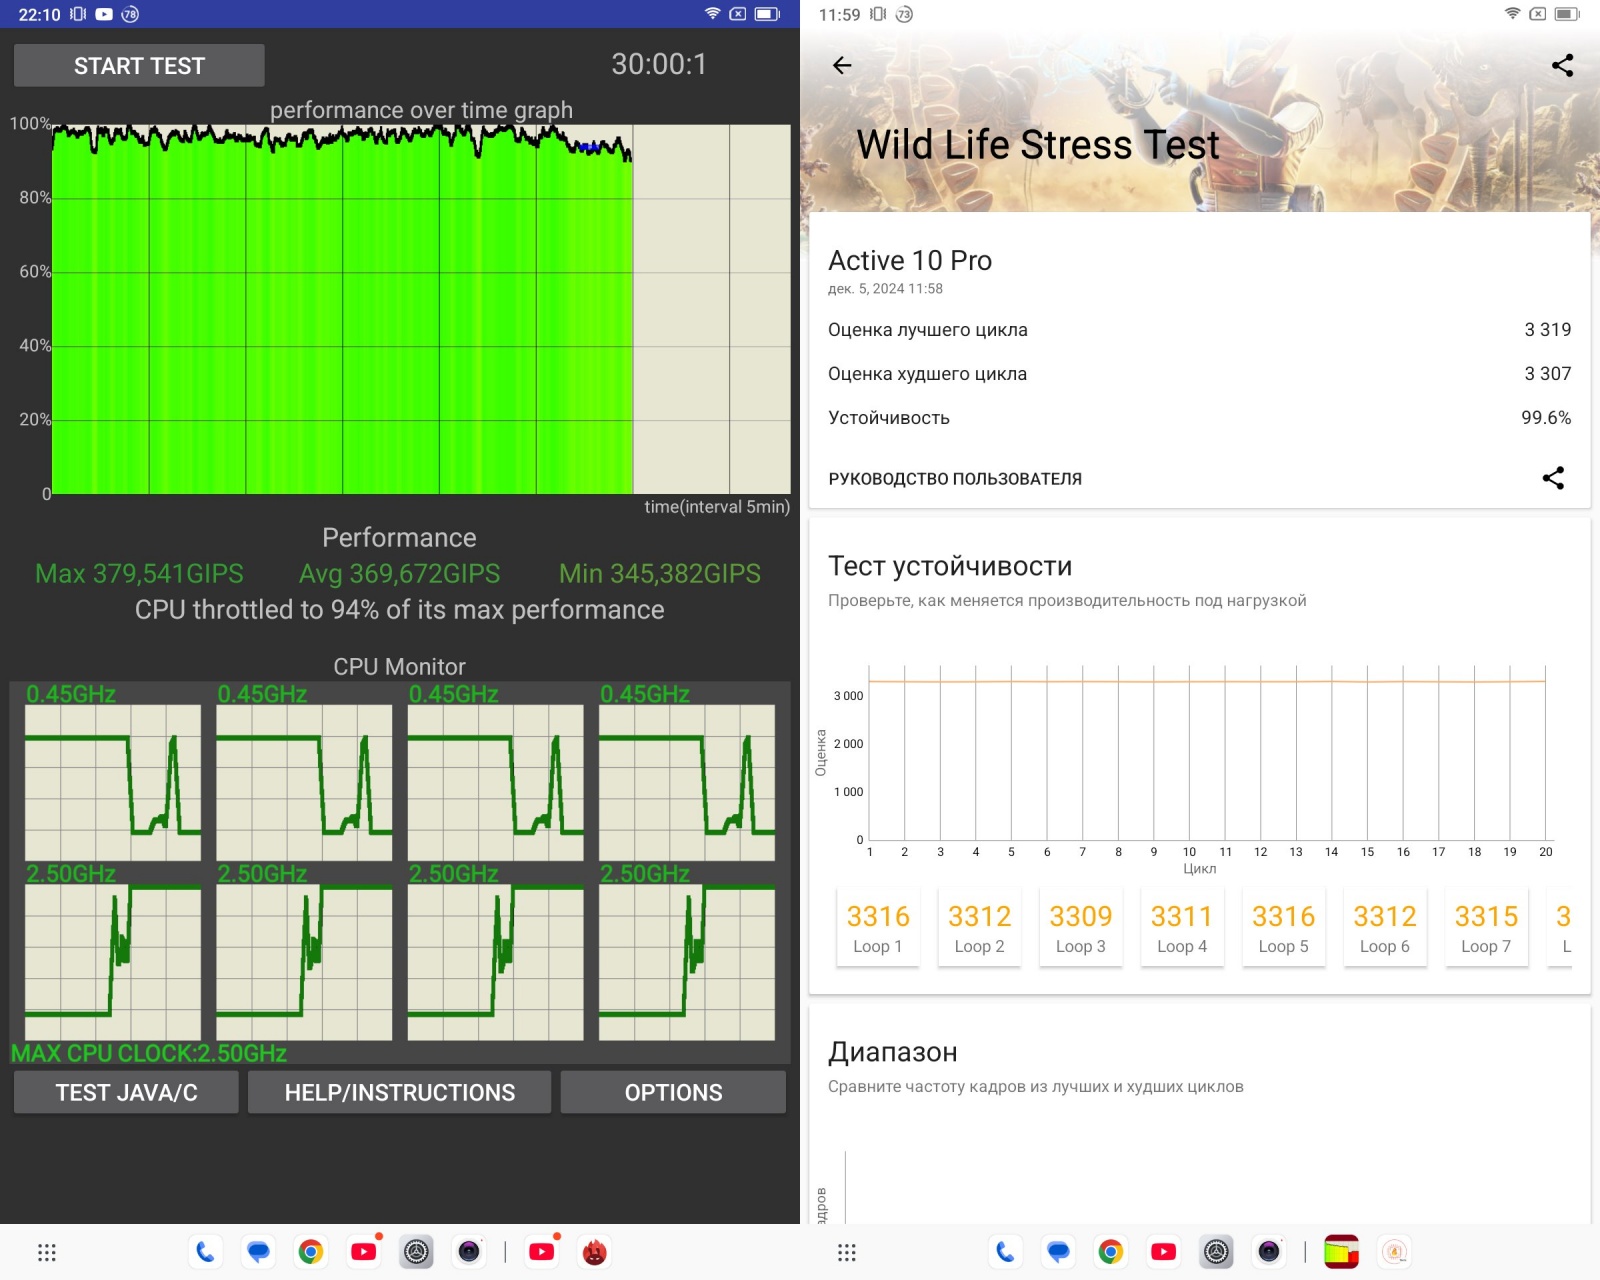Tap the share icon beside РУКОВОДСТВО ПОЛЬЗОВАТЕЛЯ

(1553, 478)
